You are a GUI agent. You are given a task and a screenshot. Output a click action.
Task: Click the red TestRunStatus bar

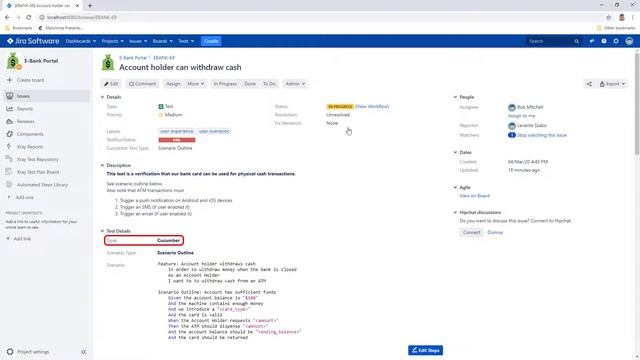pyautogui.click(x=177, y=140)
